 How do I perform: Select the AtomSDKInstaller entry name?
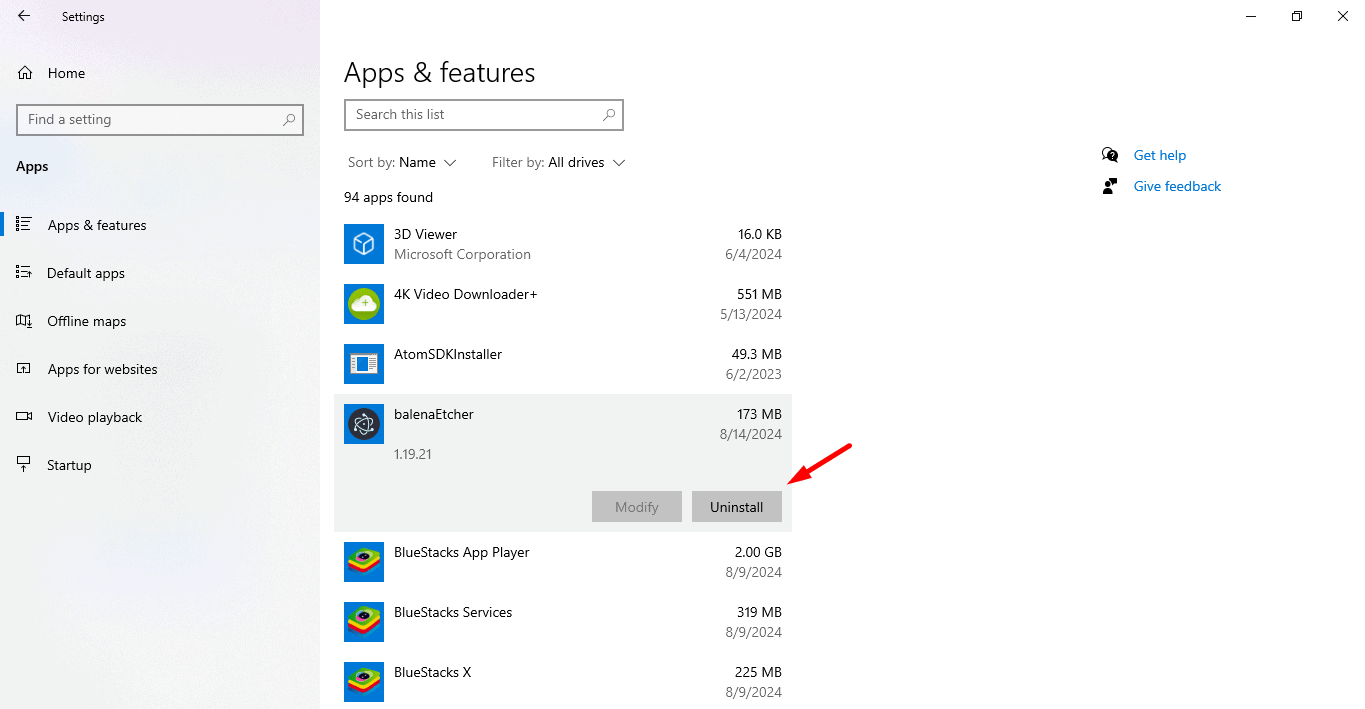coord(448,354)
